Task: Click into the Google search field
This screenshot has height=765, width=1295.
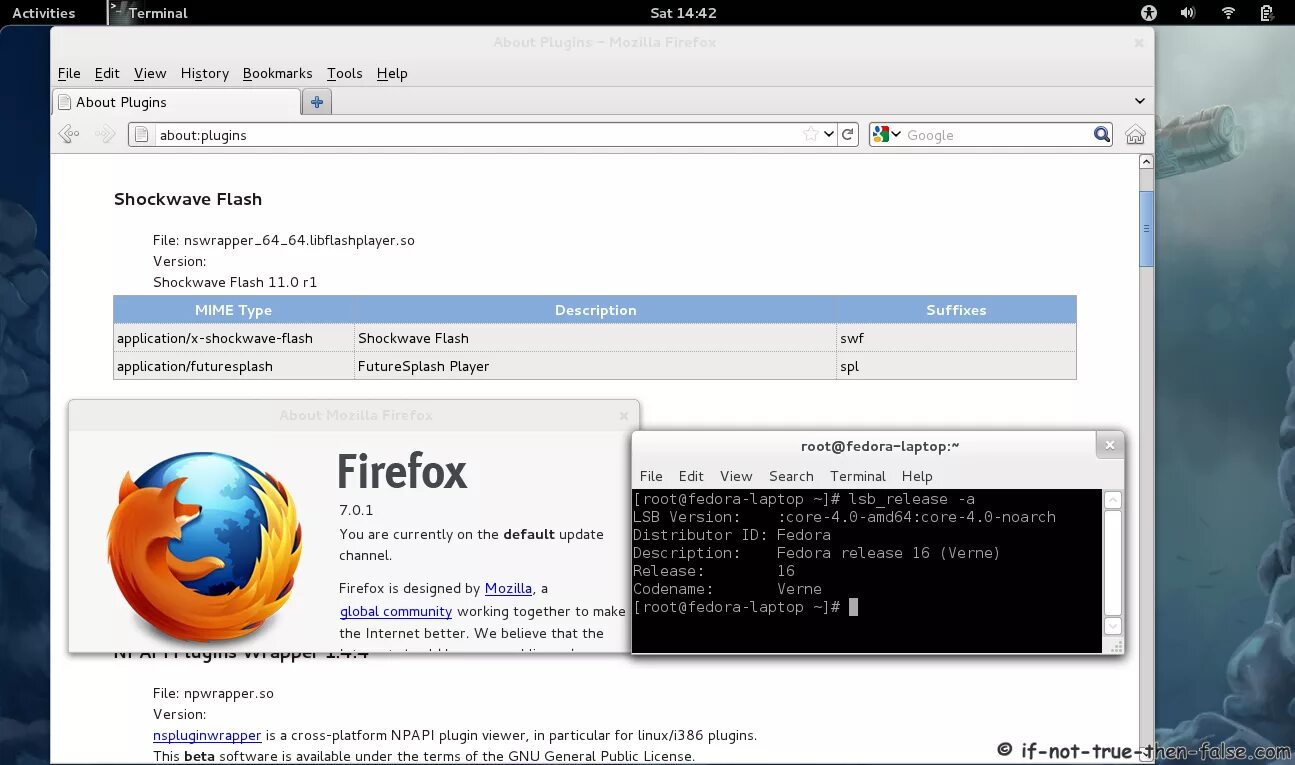Action: [997, 134]
